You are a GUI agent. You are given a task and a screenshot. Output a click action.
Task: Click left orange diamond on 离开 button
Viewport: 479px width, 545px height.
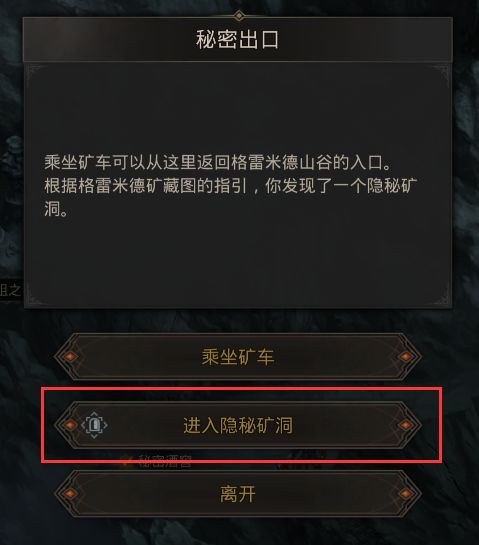70,494
